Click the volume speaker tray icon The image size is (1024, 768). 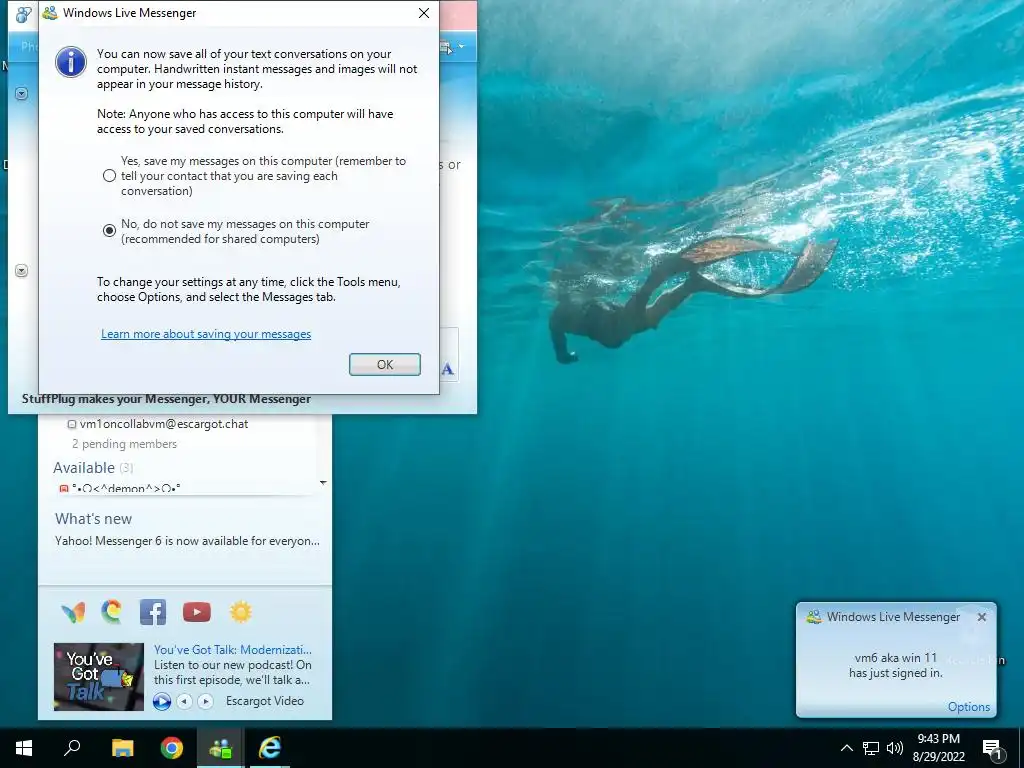895,748
